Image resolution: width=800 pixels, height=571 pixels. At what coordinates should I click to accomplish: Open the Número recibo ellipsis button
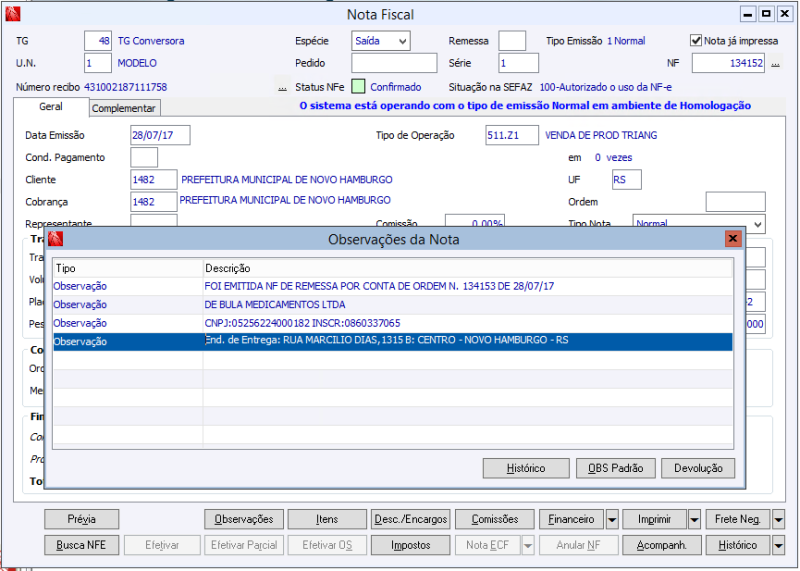(x=282, y=87)
